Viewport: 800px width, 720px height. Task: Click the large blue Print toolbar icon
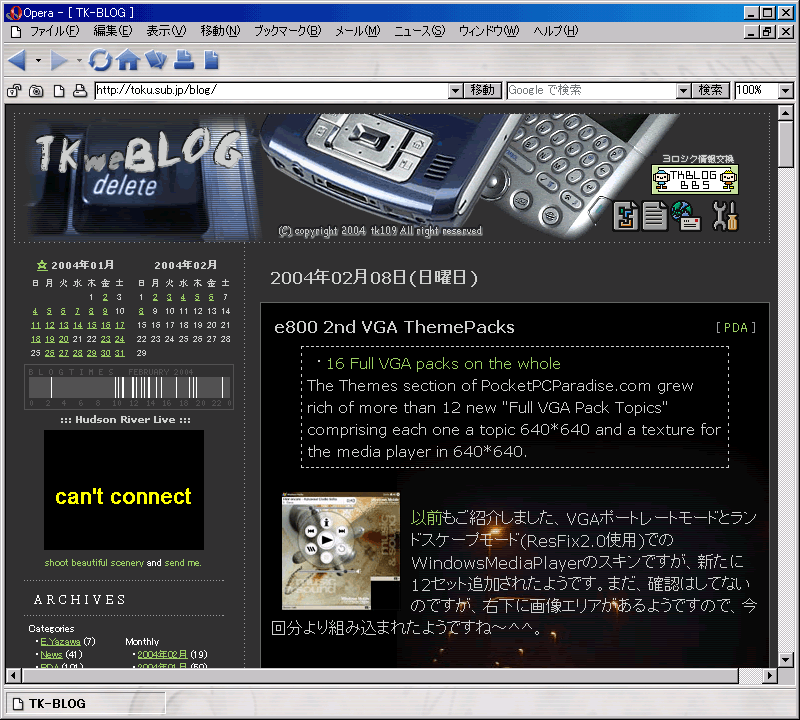point(184,60)
